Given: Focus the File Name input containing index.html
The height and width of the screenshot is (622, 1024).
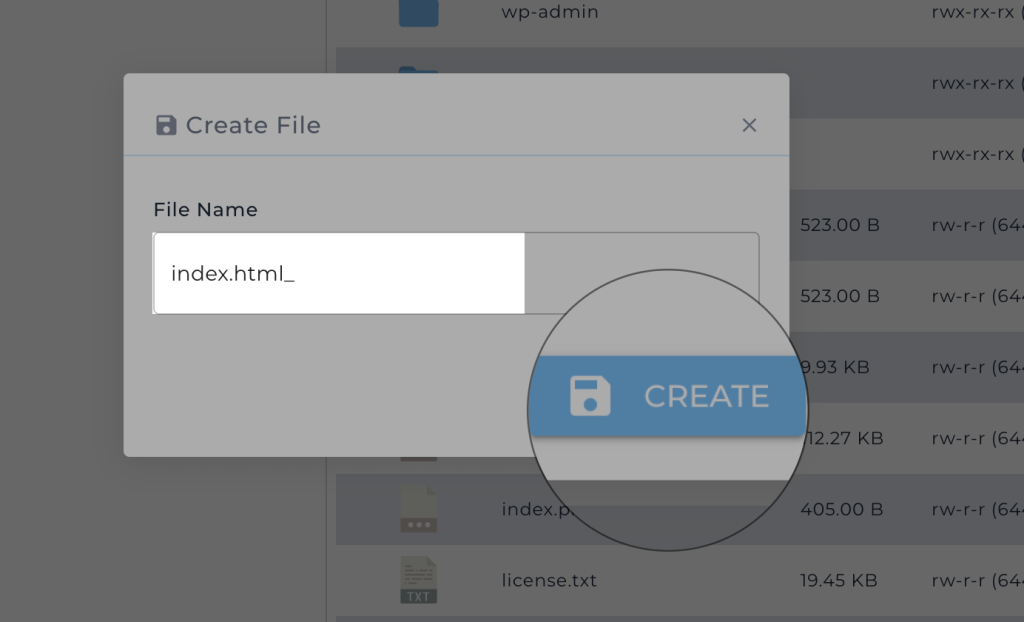Looking at the screenshot, I should pos(340,273).
